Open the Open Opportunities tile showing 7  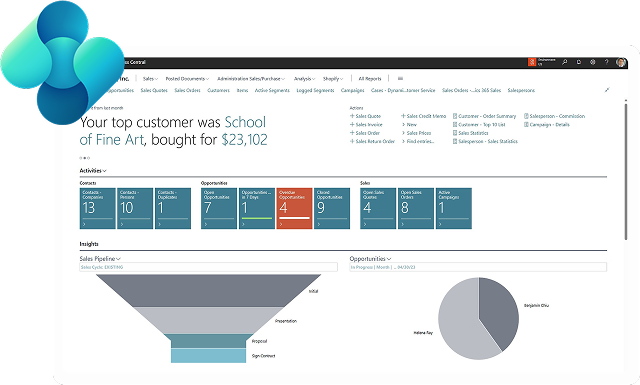219,208
